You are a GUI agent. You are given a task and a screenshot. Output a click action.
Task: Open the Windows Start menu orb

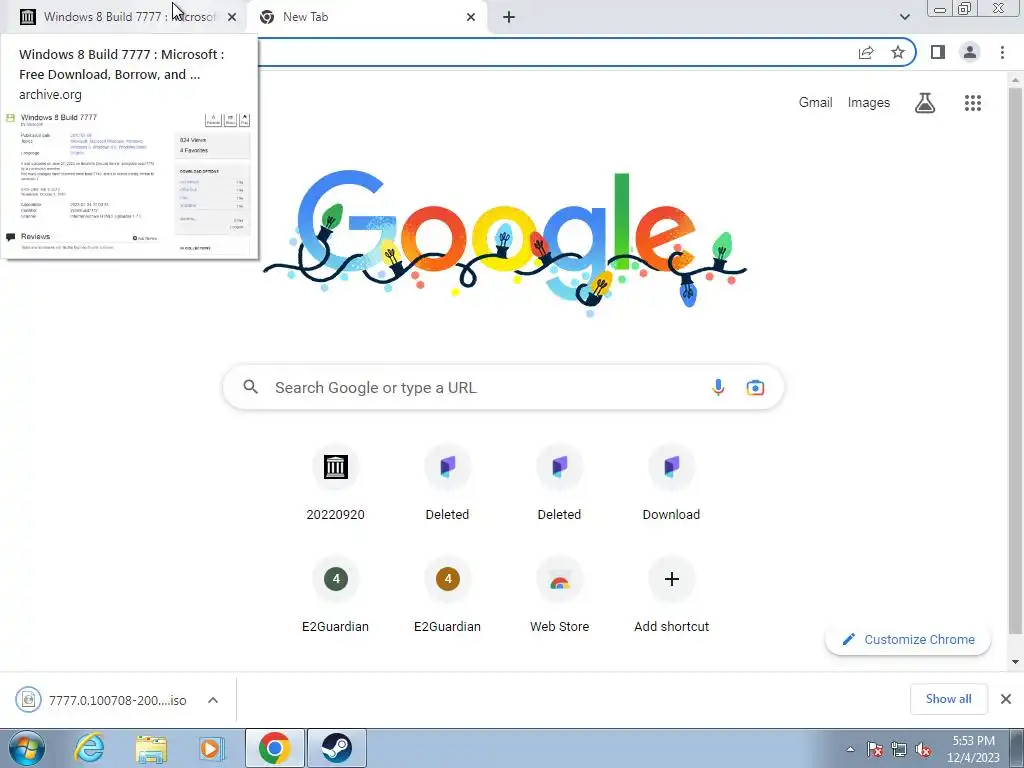26,748
